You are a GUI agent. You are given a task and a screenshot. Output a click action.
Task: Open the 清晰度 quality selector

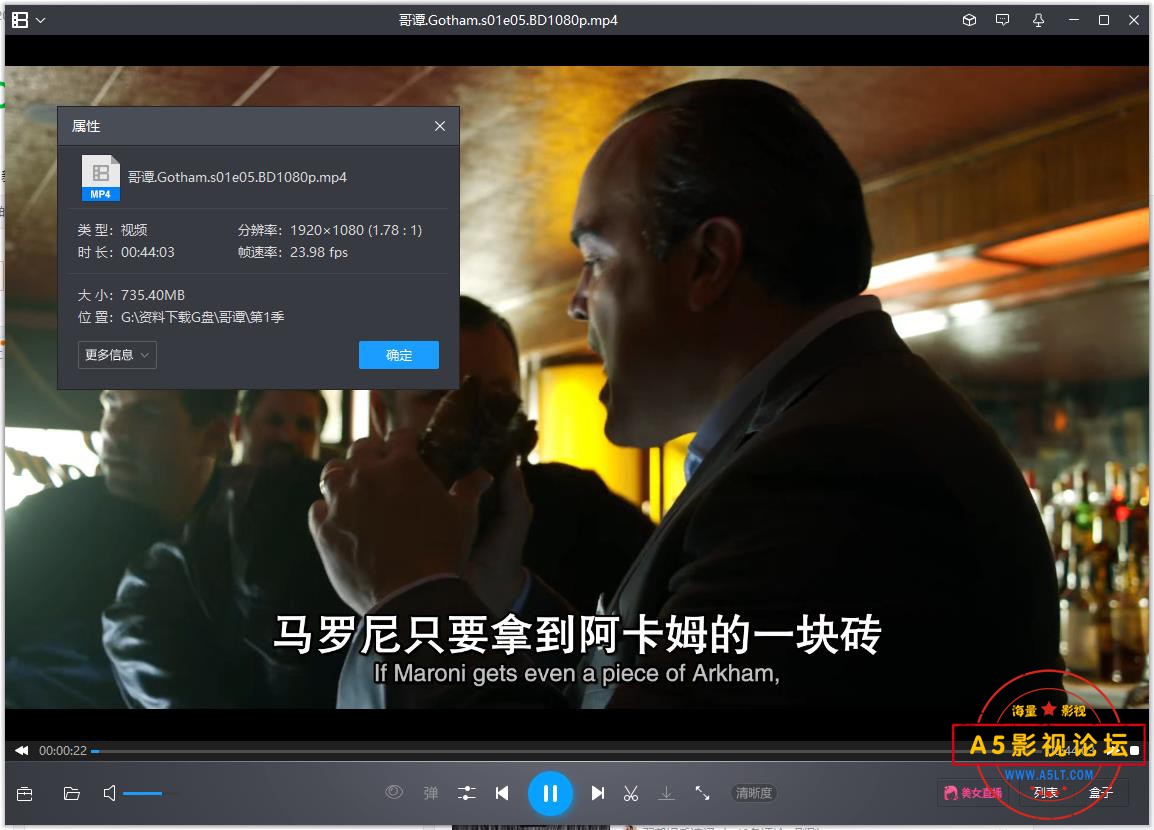pos(754,792)
